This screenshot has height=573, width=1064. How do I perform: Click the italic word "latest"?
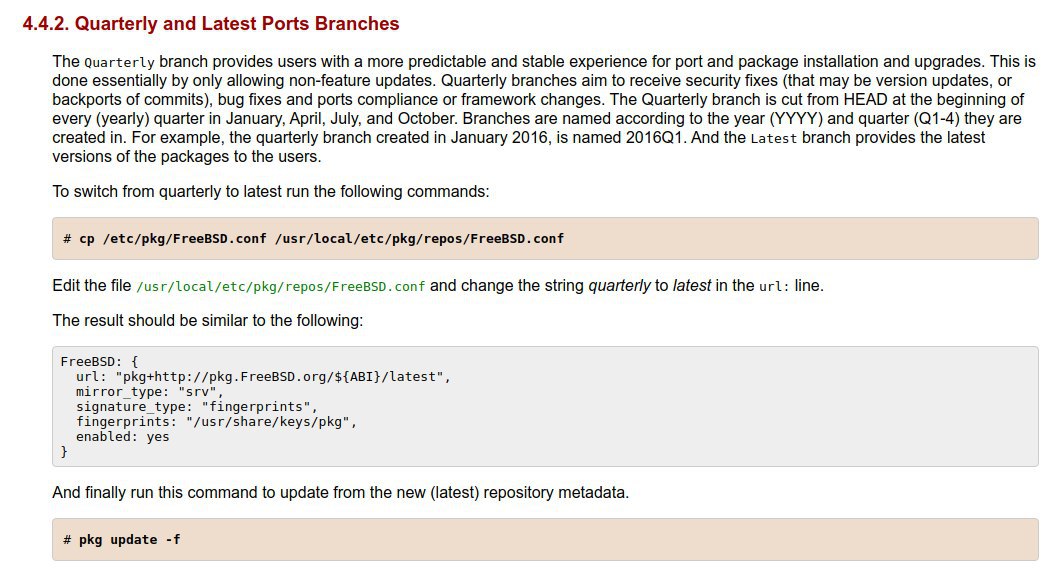click(x=692, y=286)
